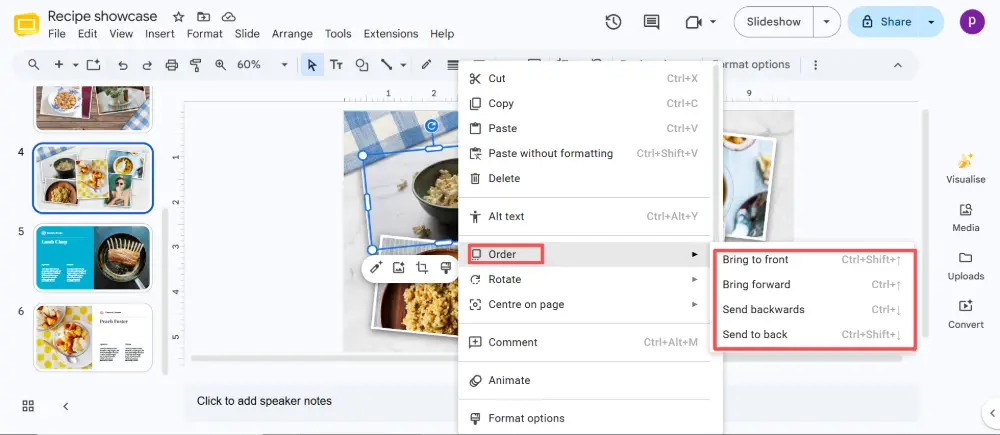Expand the Rotate submenu
This screenshot has width=1000, height=435.
pos(585,279)
